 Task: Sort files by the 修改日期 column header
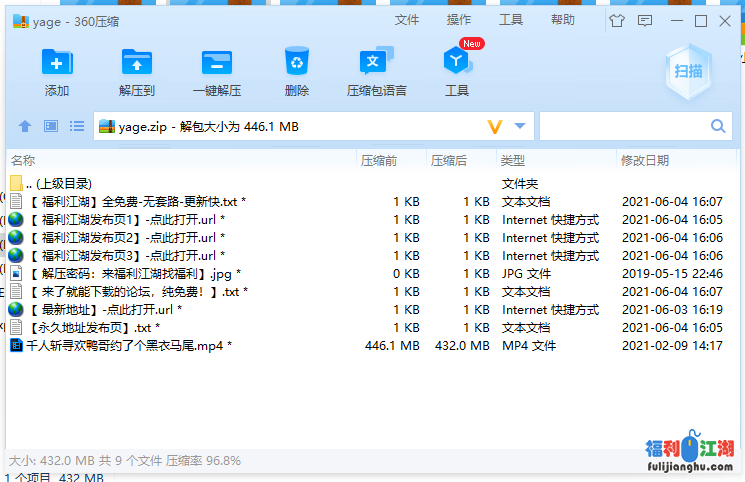tap(645, 160)
